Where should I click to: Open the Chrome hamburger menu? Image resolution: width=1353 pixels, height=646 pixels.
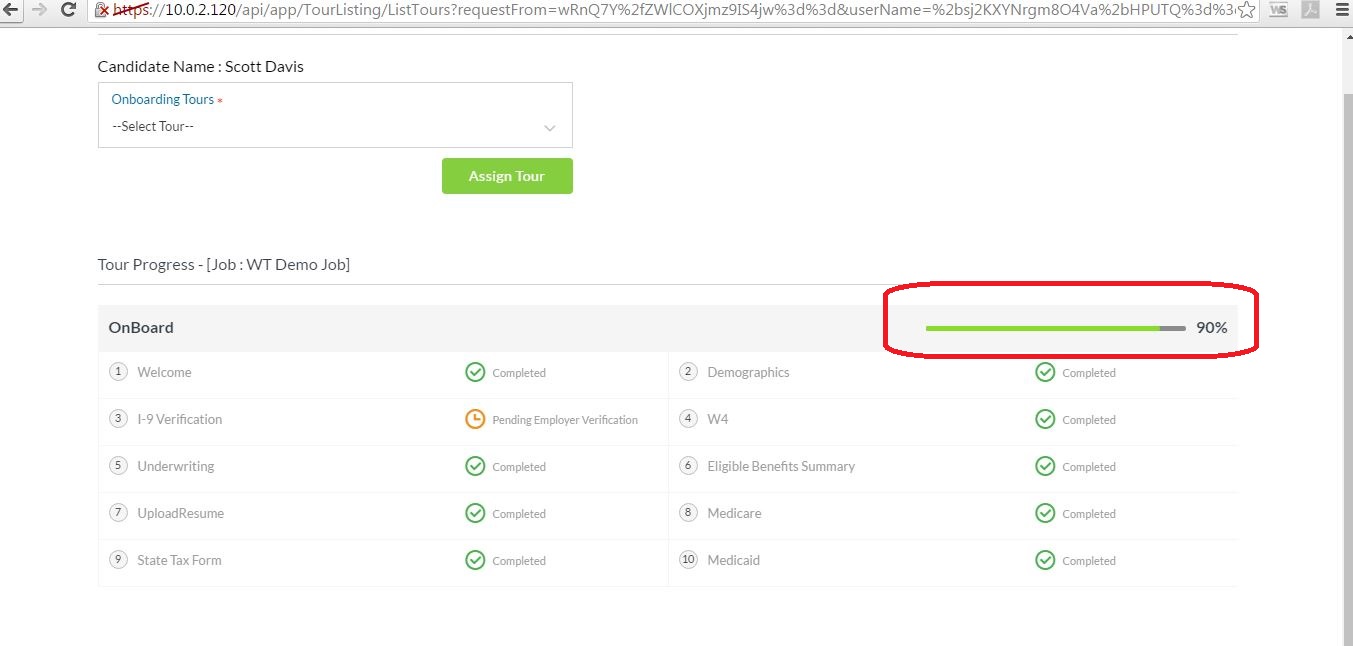pos(1342,10)
